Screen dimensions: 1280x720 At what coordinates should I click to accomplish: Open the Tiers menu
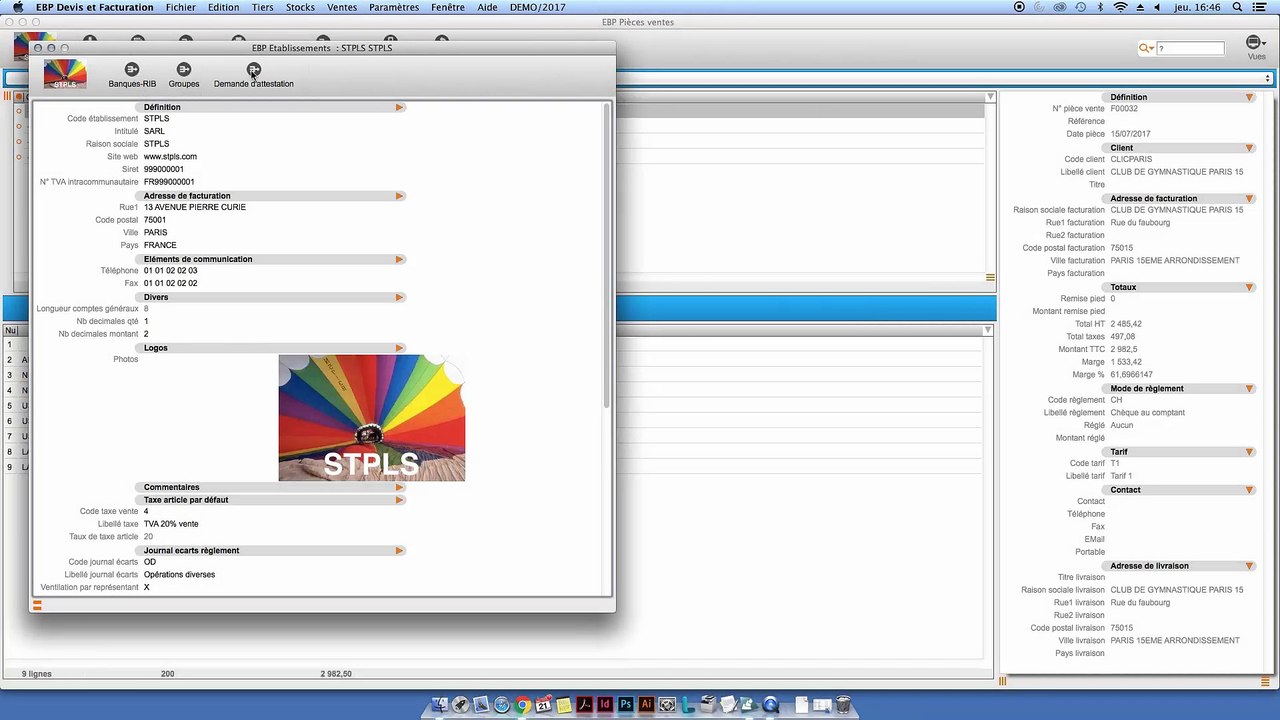click(263, 7)
